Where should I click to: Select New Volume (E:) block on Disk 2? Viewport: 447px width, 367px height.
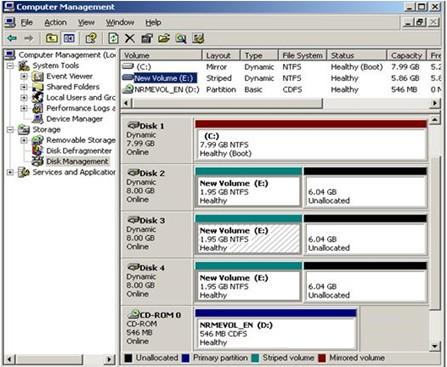(248, 192)
